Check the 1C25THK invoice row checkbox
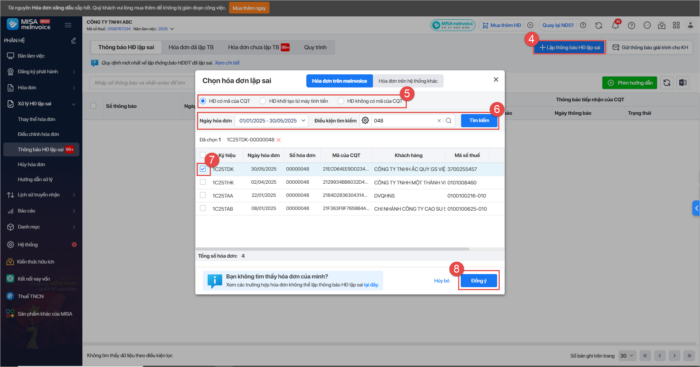 [203, 182]
